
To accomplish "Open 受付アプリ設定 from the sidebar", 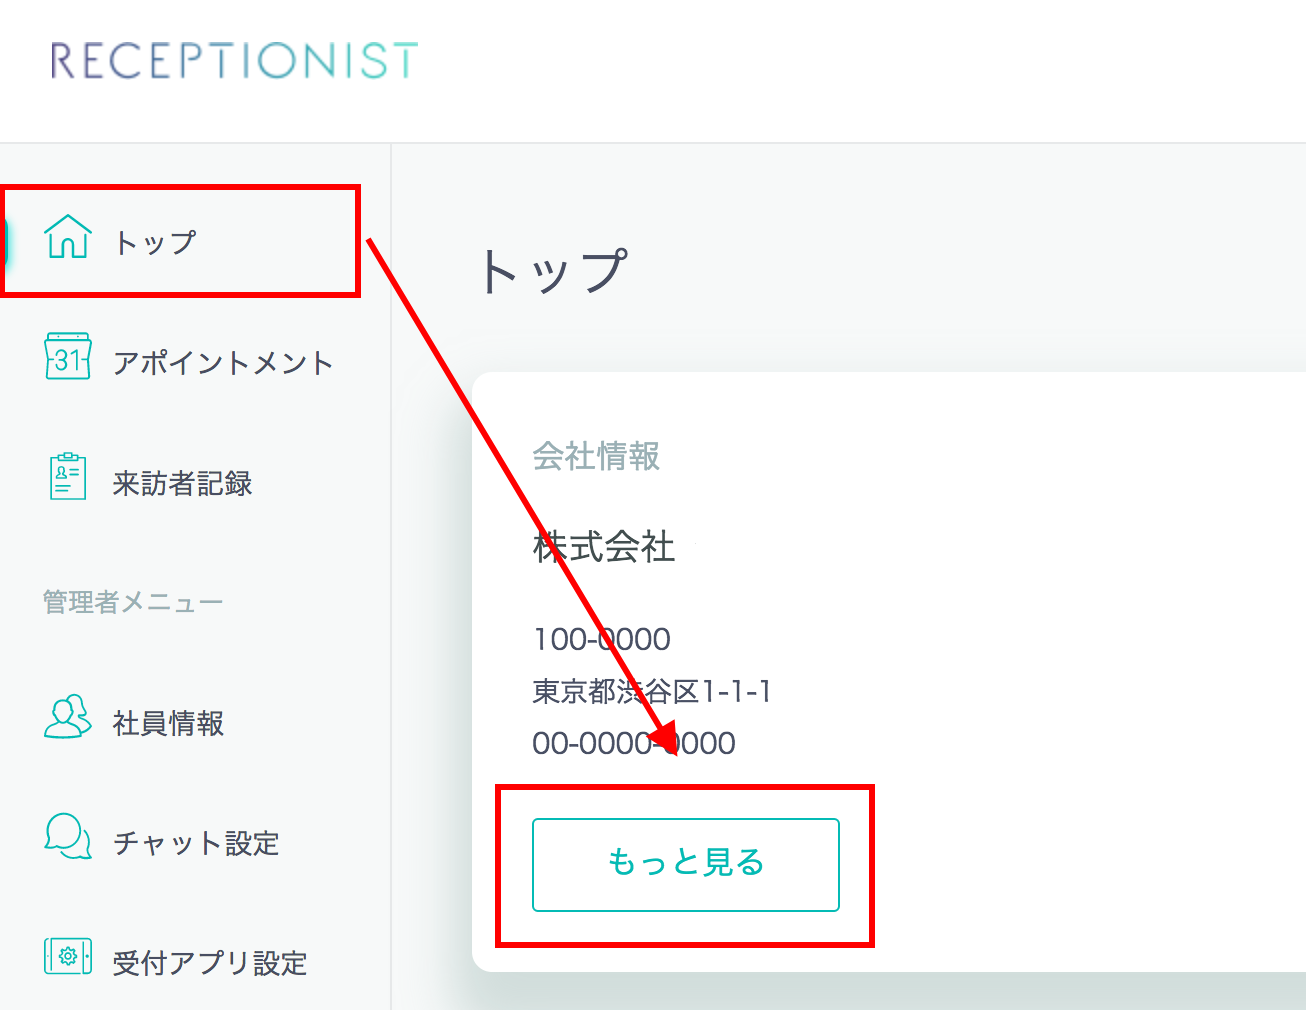I will tap(209, 963).
